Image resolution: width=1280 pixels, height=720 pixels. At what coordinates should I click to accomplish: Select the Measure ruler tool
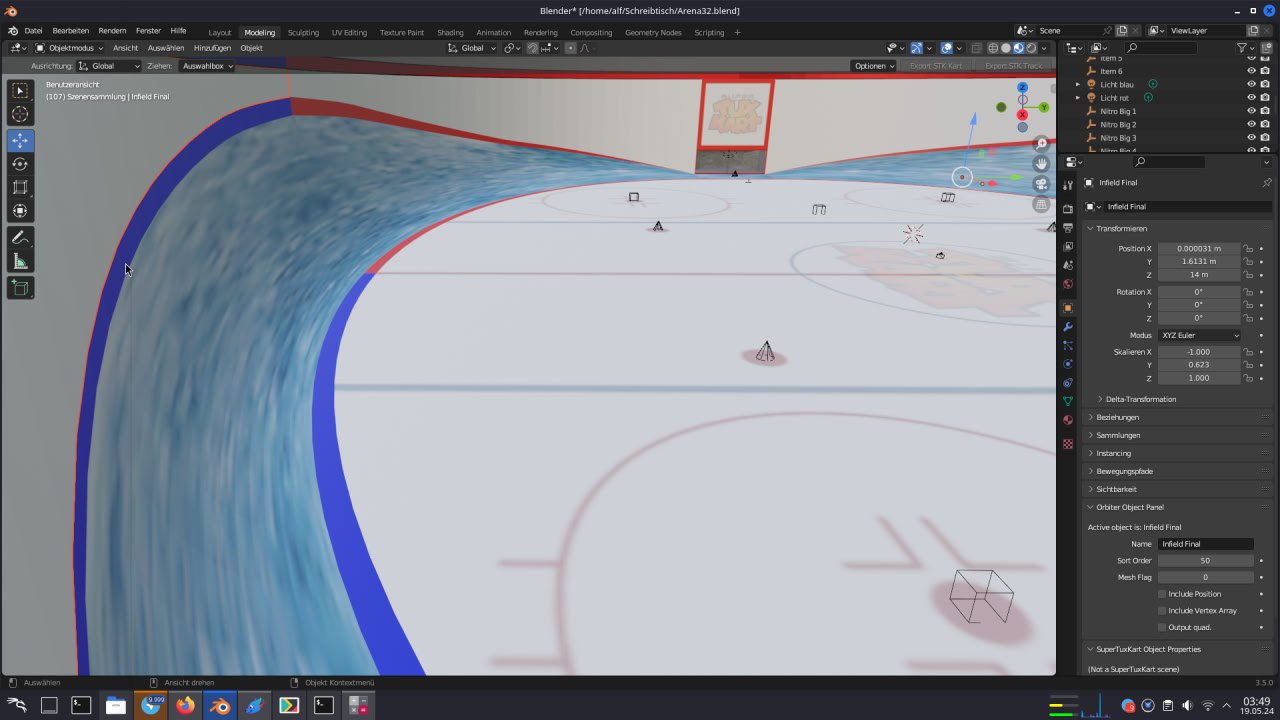click(20, 262)
